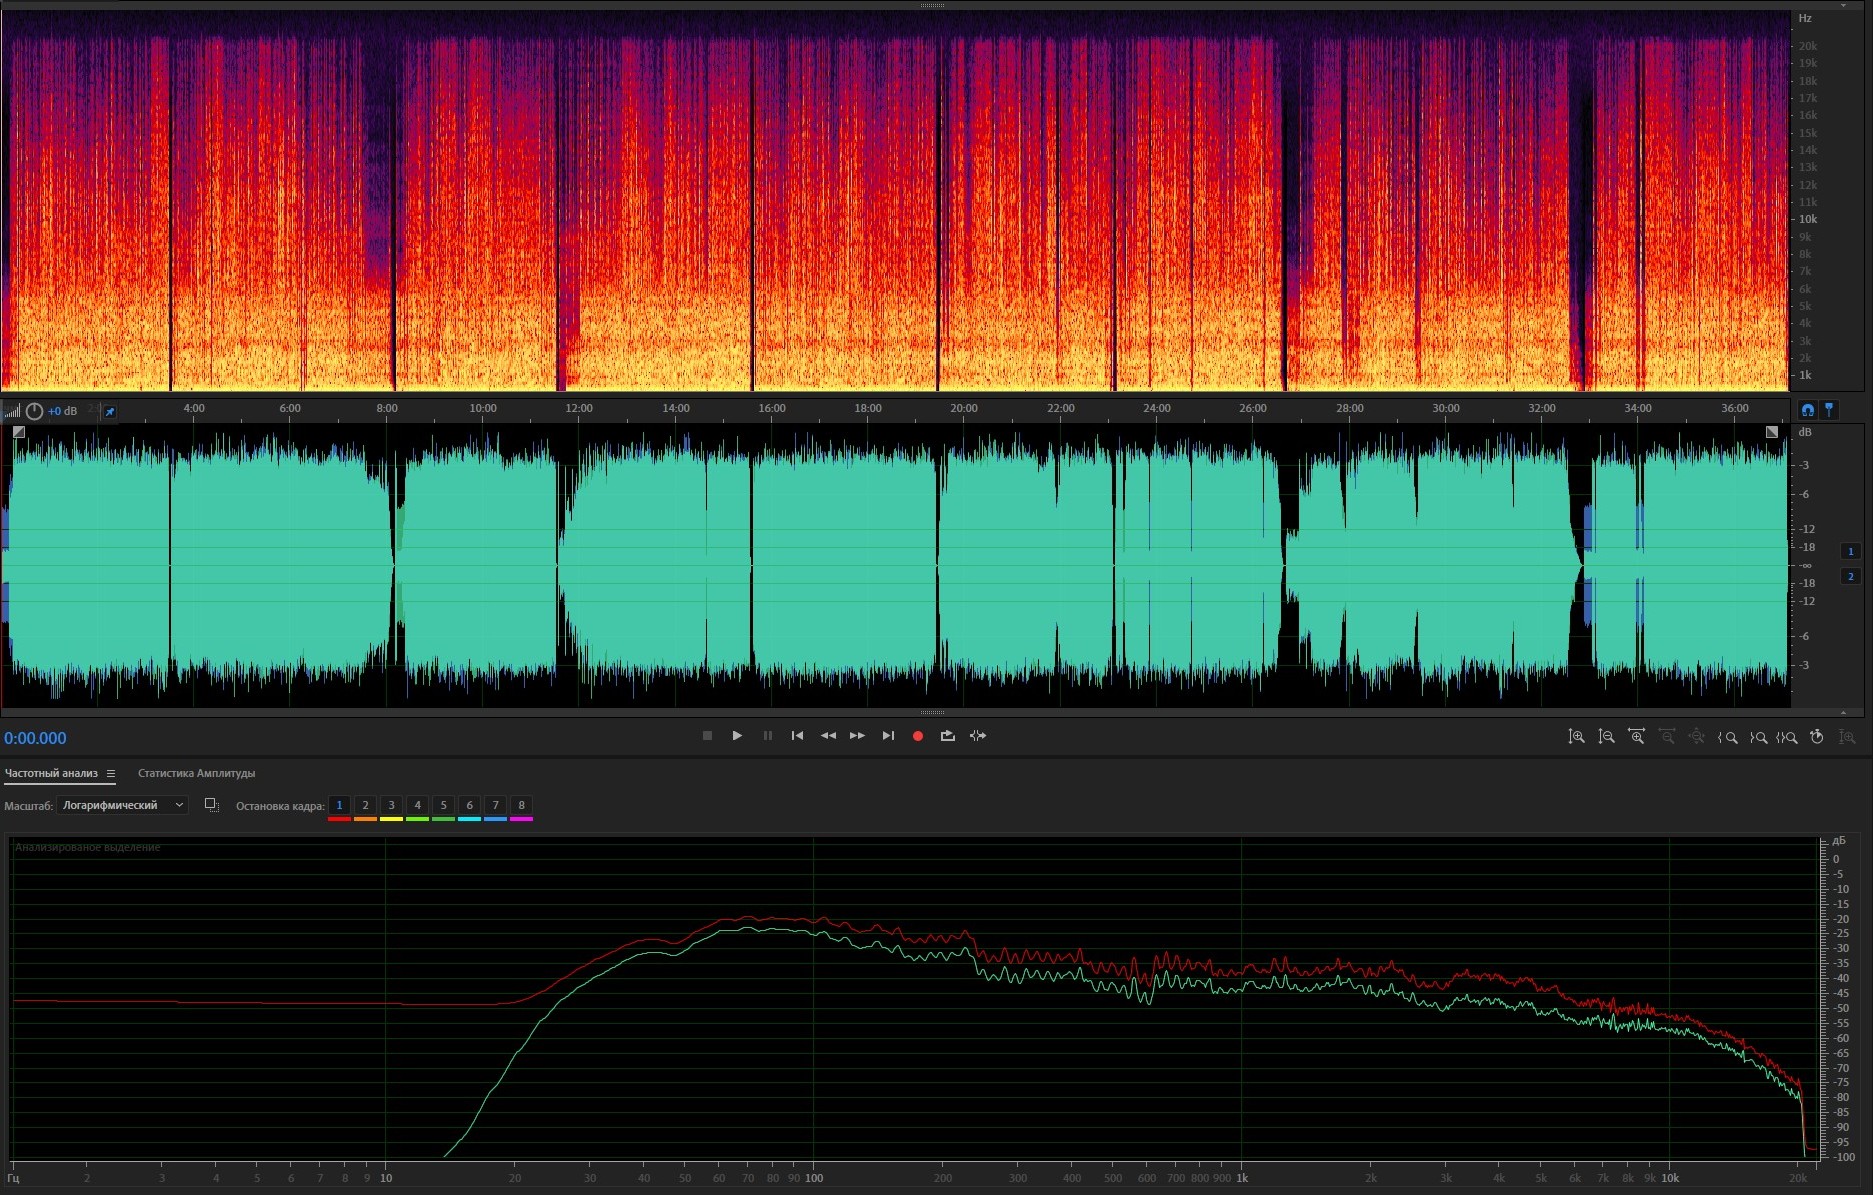Zoom out amplitude icon
Viewport: 1873px width, 1195px height.
(x=1606, y=737)
